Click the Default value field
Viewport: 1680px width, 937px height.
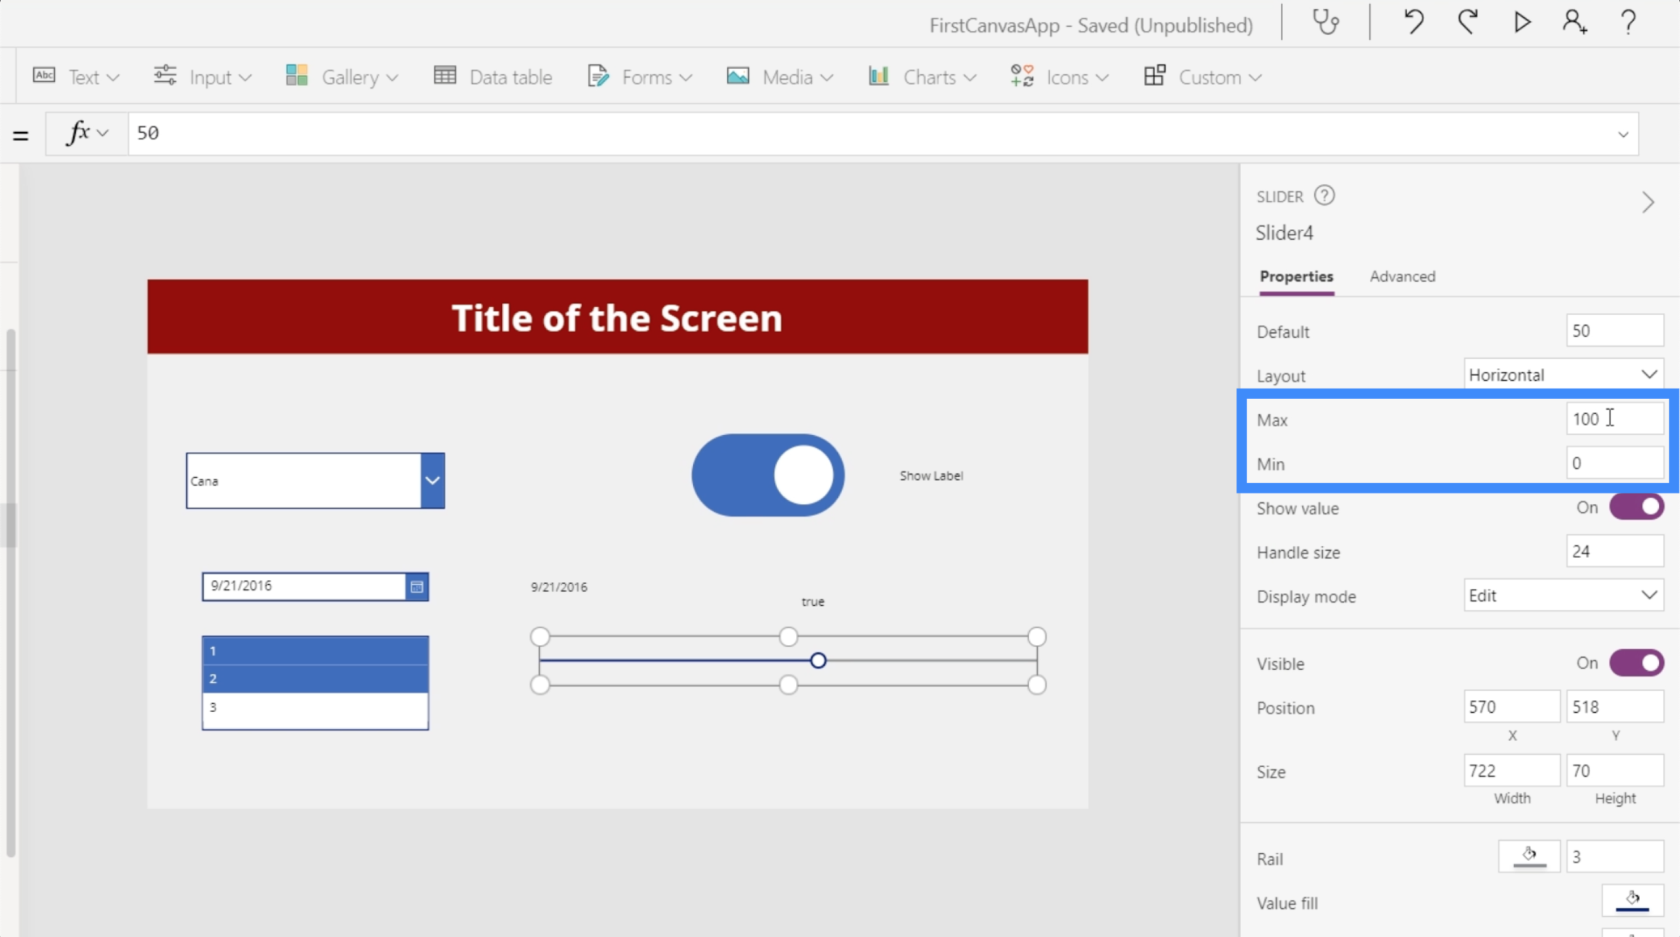1614,331
